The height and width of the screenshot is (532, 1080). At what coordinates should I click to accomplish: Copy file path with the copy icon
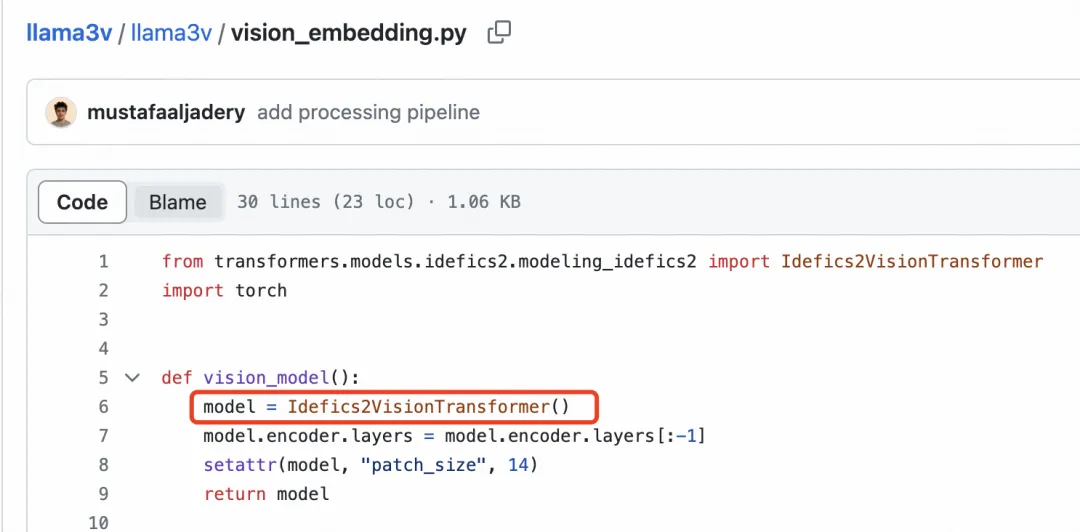[499, 32]
